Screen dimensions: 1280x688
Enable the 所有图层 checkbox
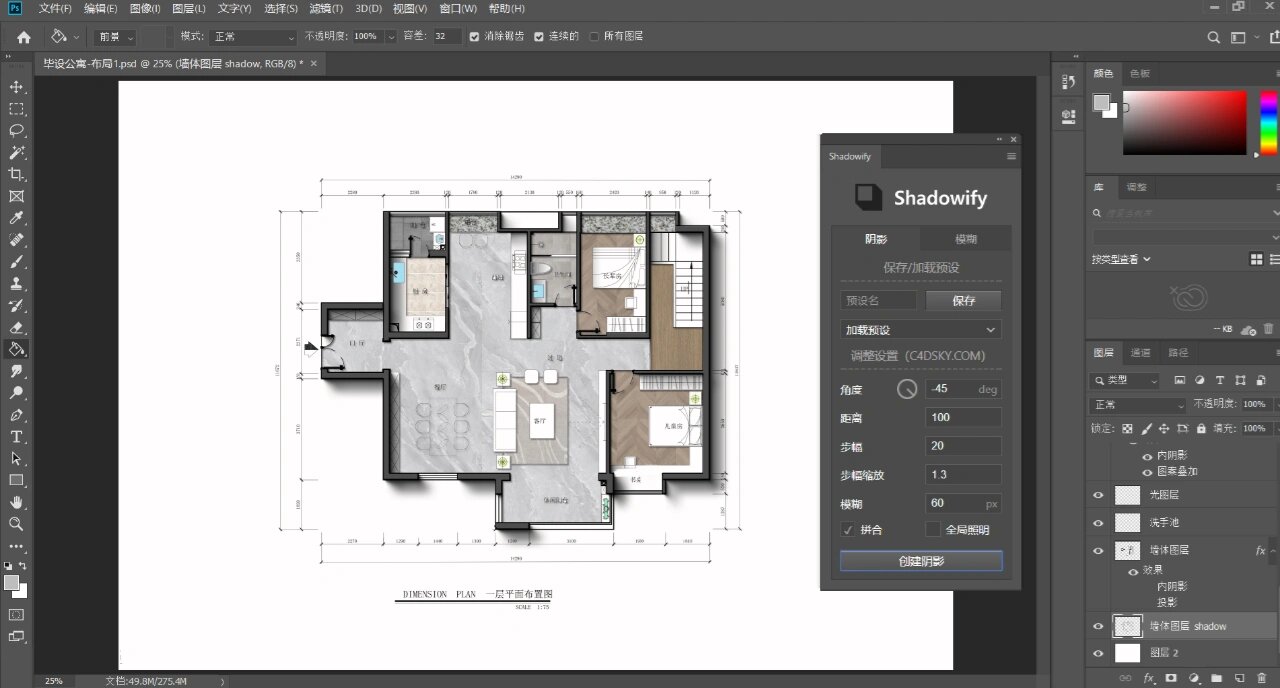coord(594,36)
